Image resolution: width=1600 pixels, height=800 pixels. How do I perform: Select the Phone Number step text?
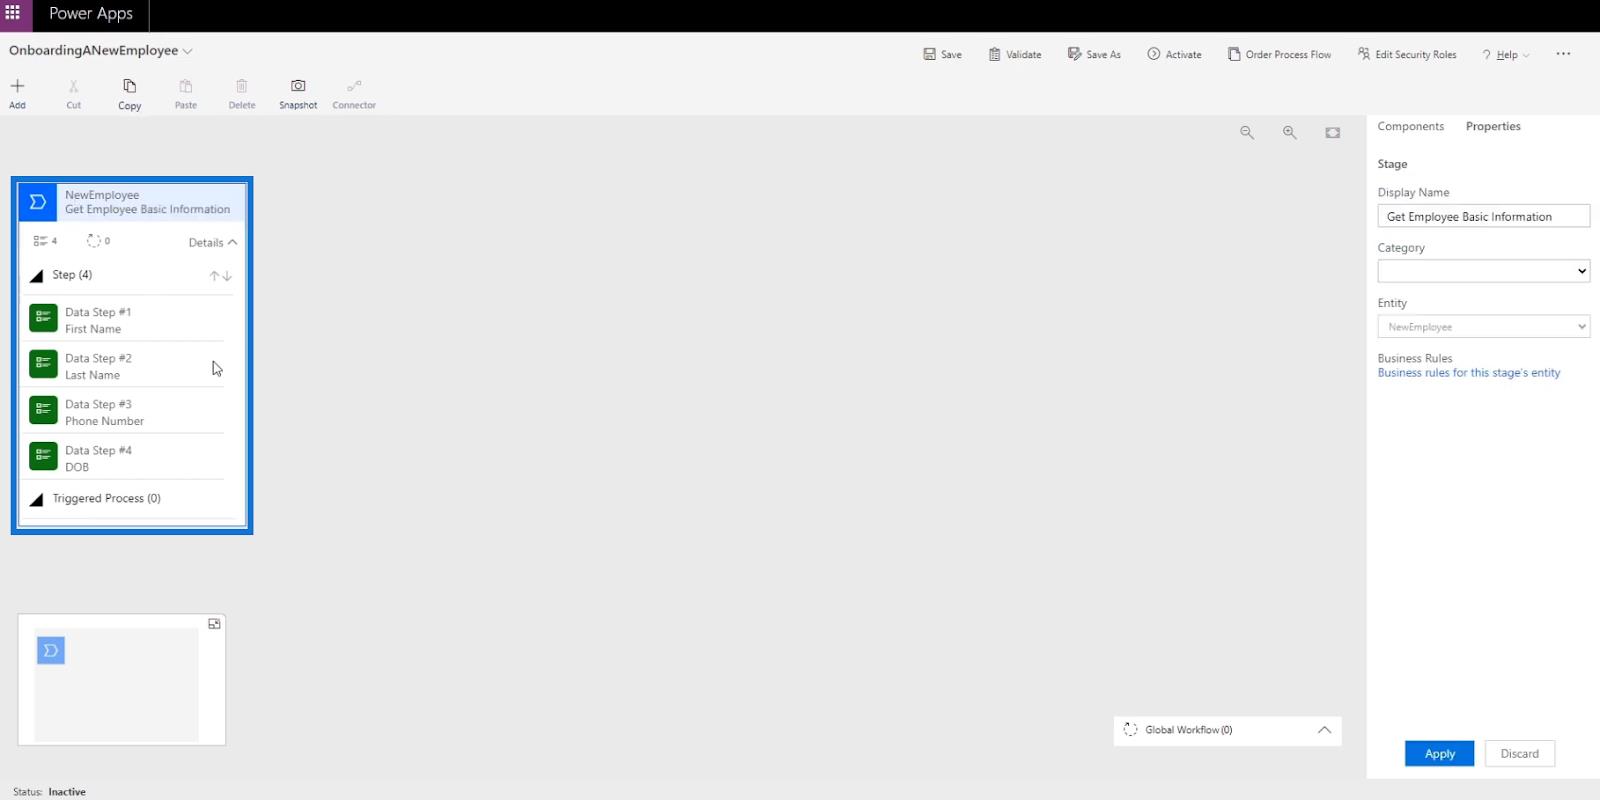pyautogui.click(x=104, y=421)
